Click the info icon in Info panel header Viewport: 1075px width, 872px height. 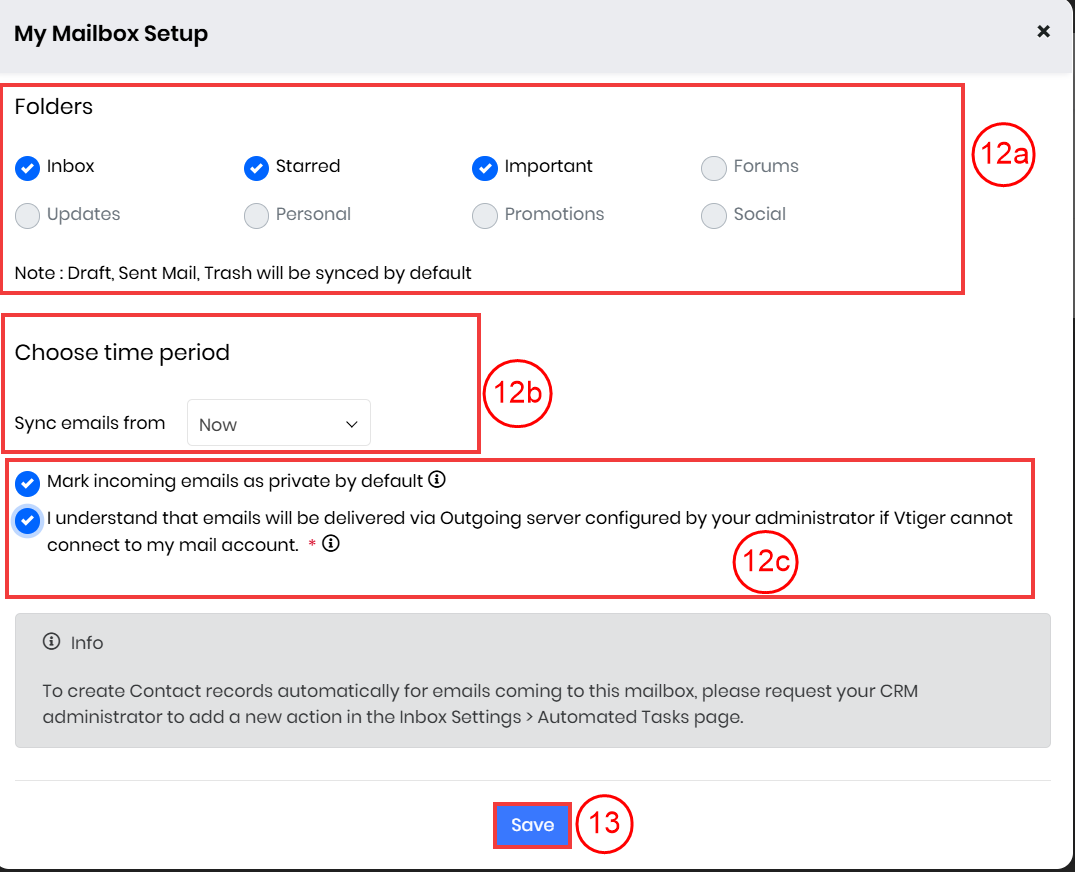point(52,642)
